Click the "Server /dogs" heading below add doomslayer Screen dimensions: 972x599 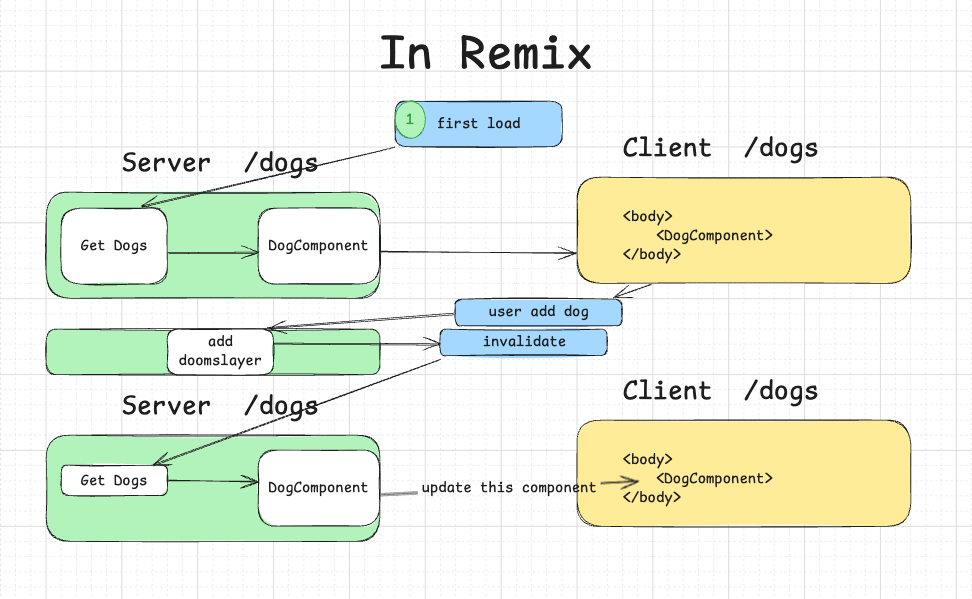[219, 406]
